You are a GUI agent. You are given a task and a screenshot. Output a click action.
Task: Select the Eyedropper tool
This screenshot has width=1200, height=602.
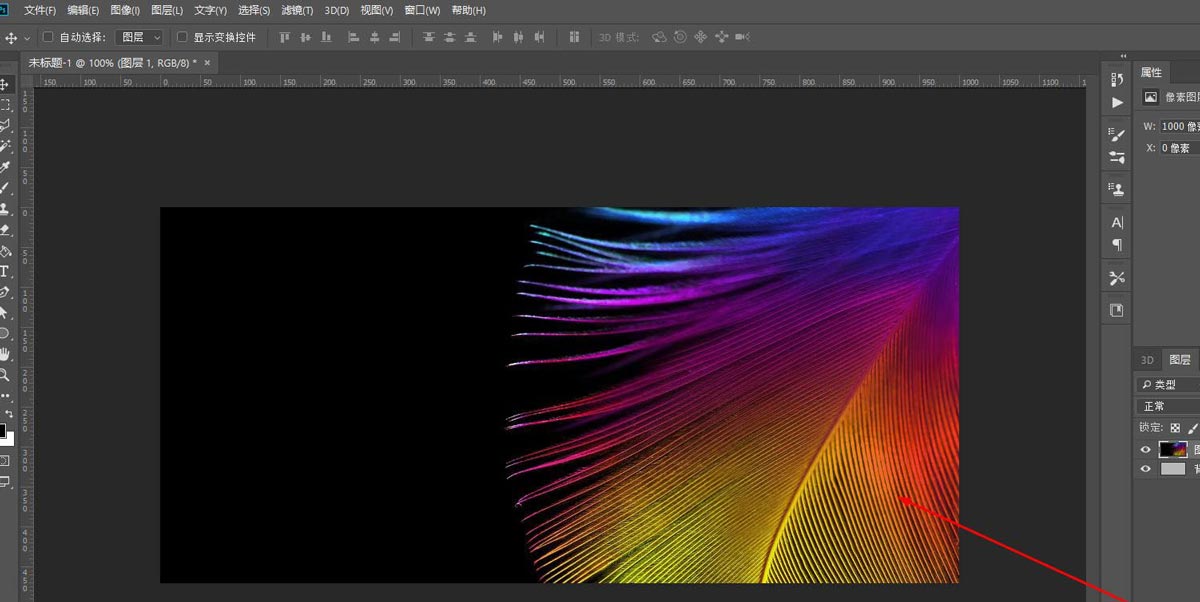point(5,167)
